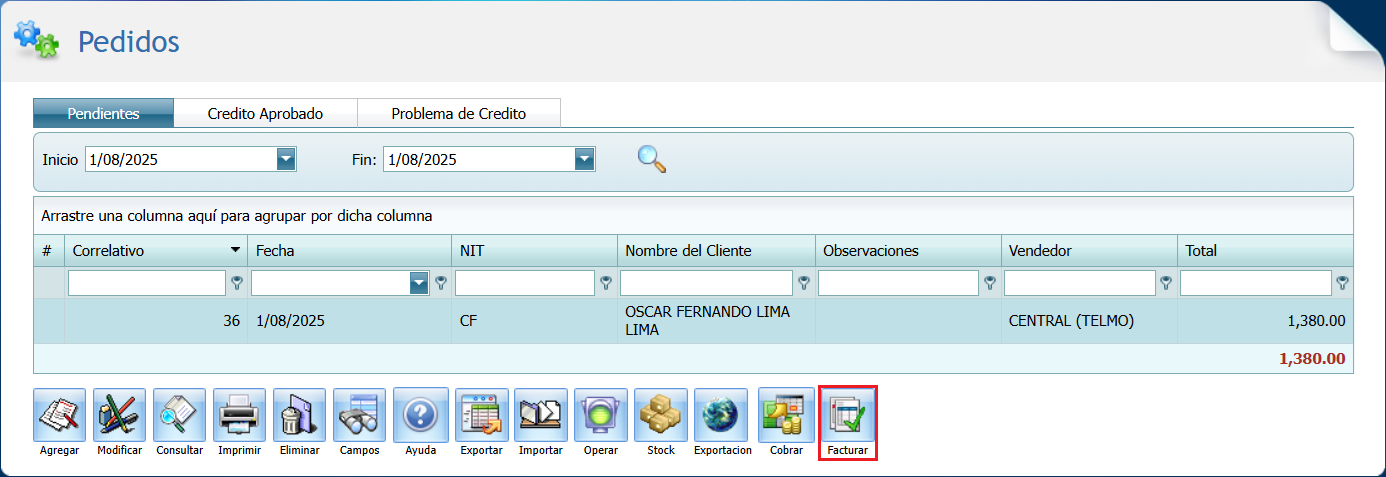Focus the Fin date field
This screenshot has width=1386, height=477.
point(479,159)
